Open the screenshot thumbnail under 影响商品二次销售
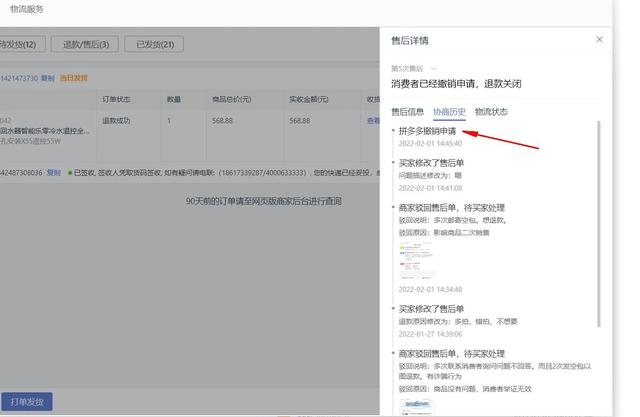This screenshot has width=640, height=417. pos(415,260)
